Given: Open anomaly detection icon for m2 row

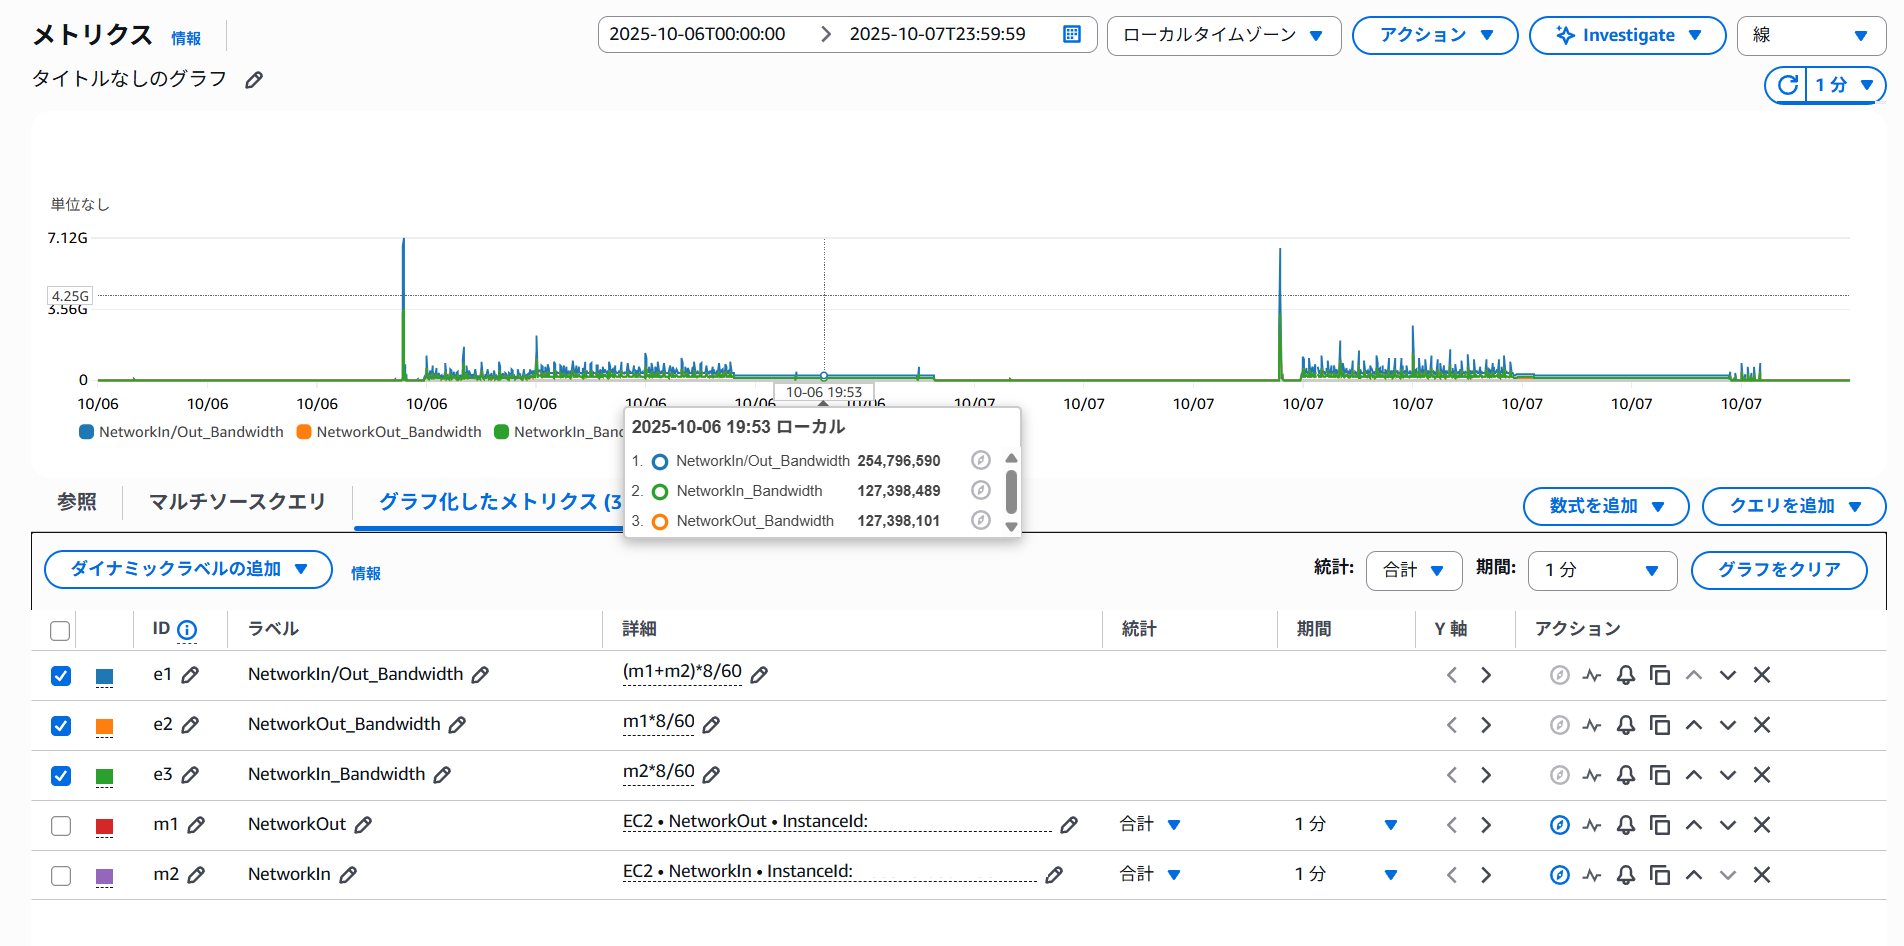Looking at the screenshot, I should [1592, 875].
